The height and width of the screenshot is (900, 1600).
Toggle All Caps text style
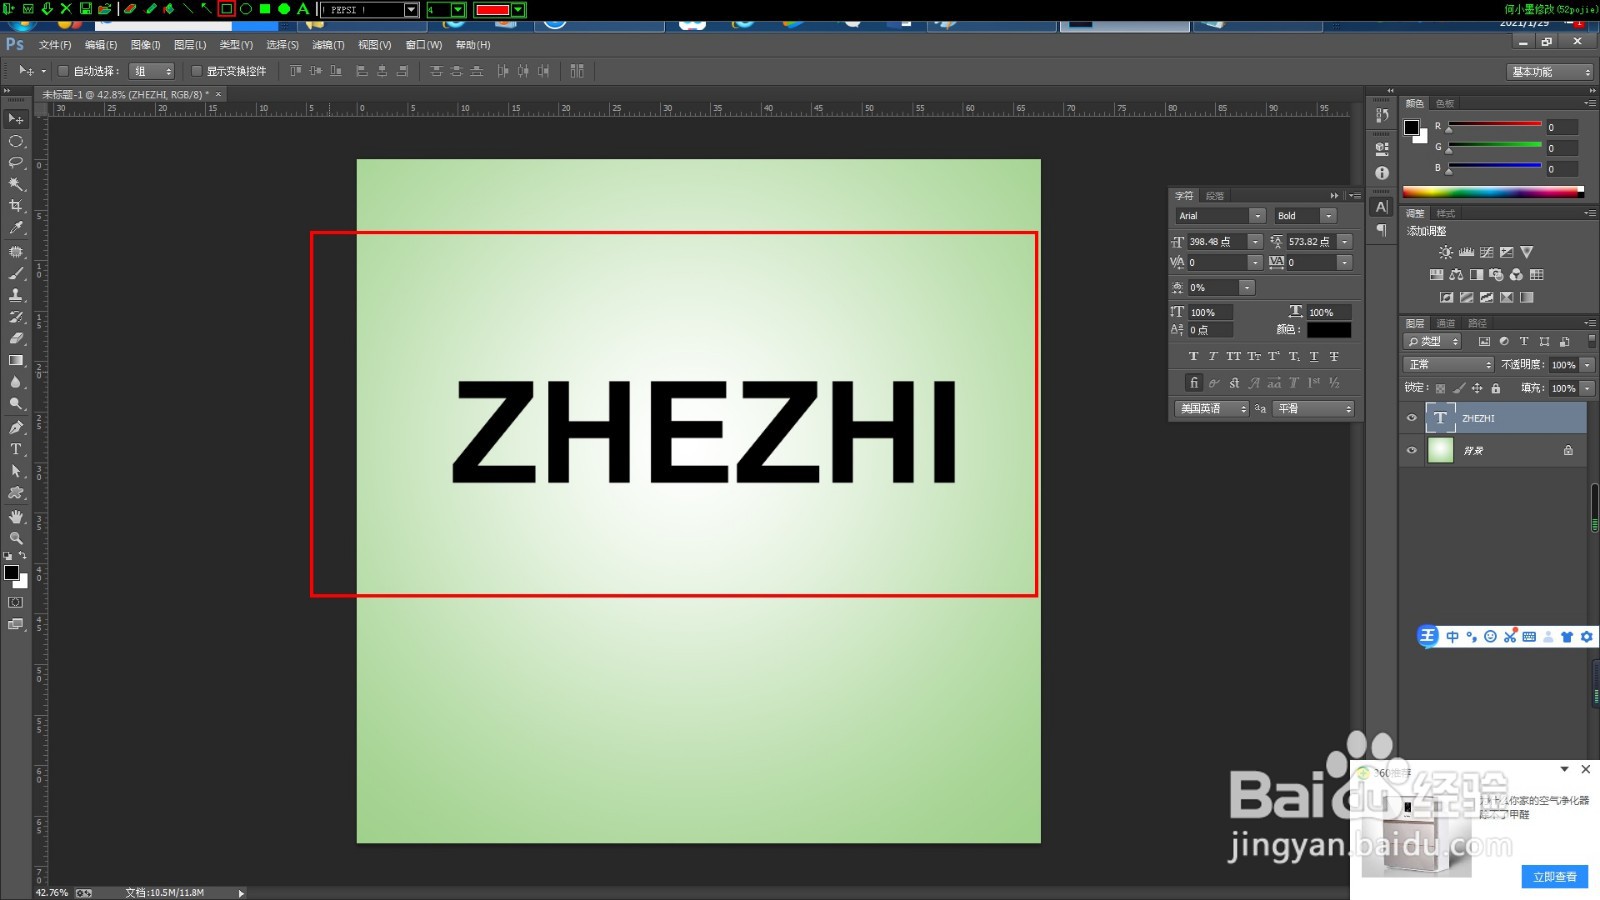pyautogui.click(x=1233, y=357)
